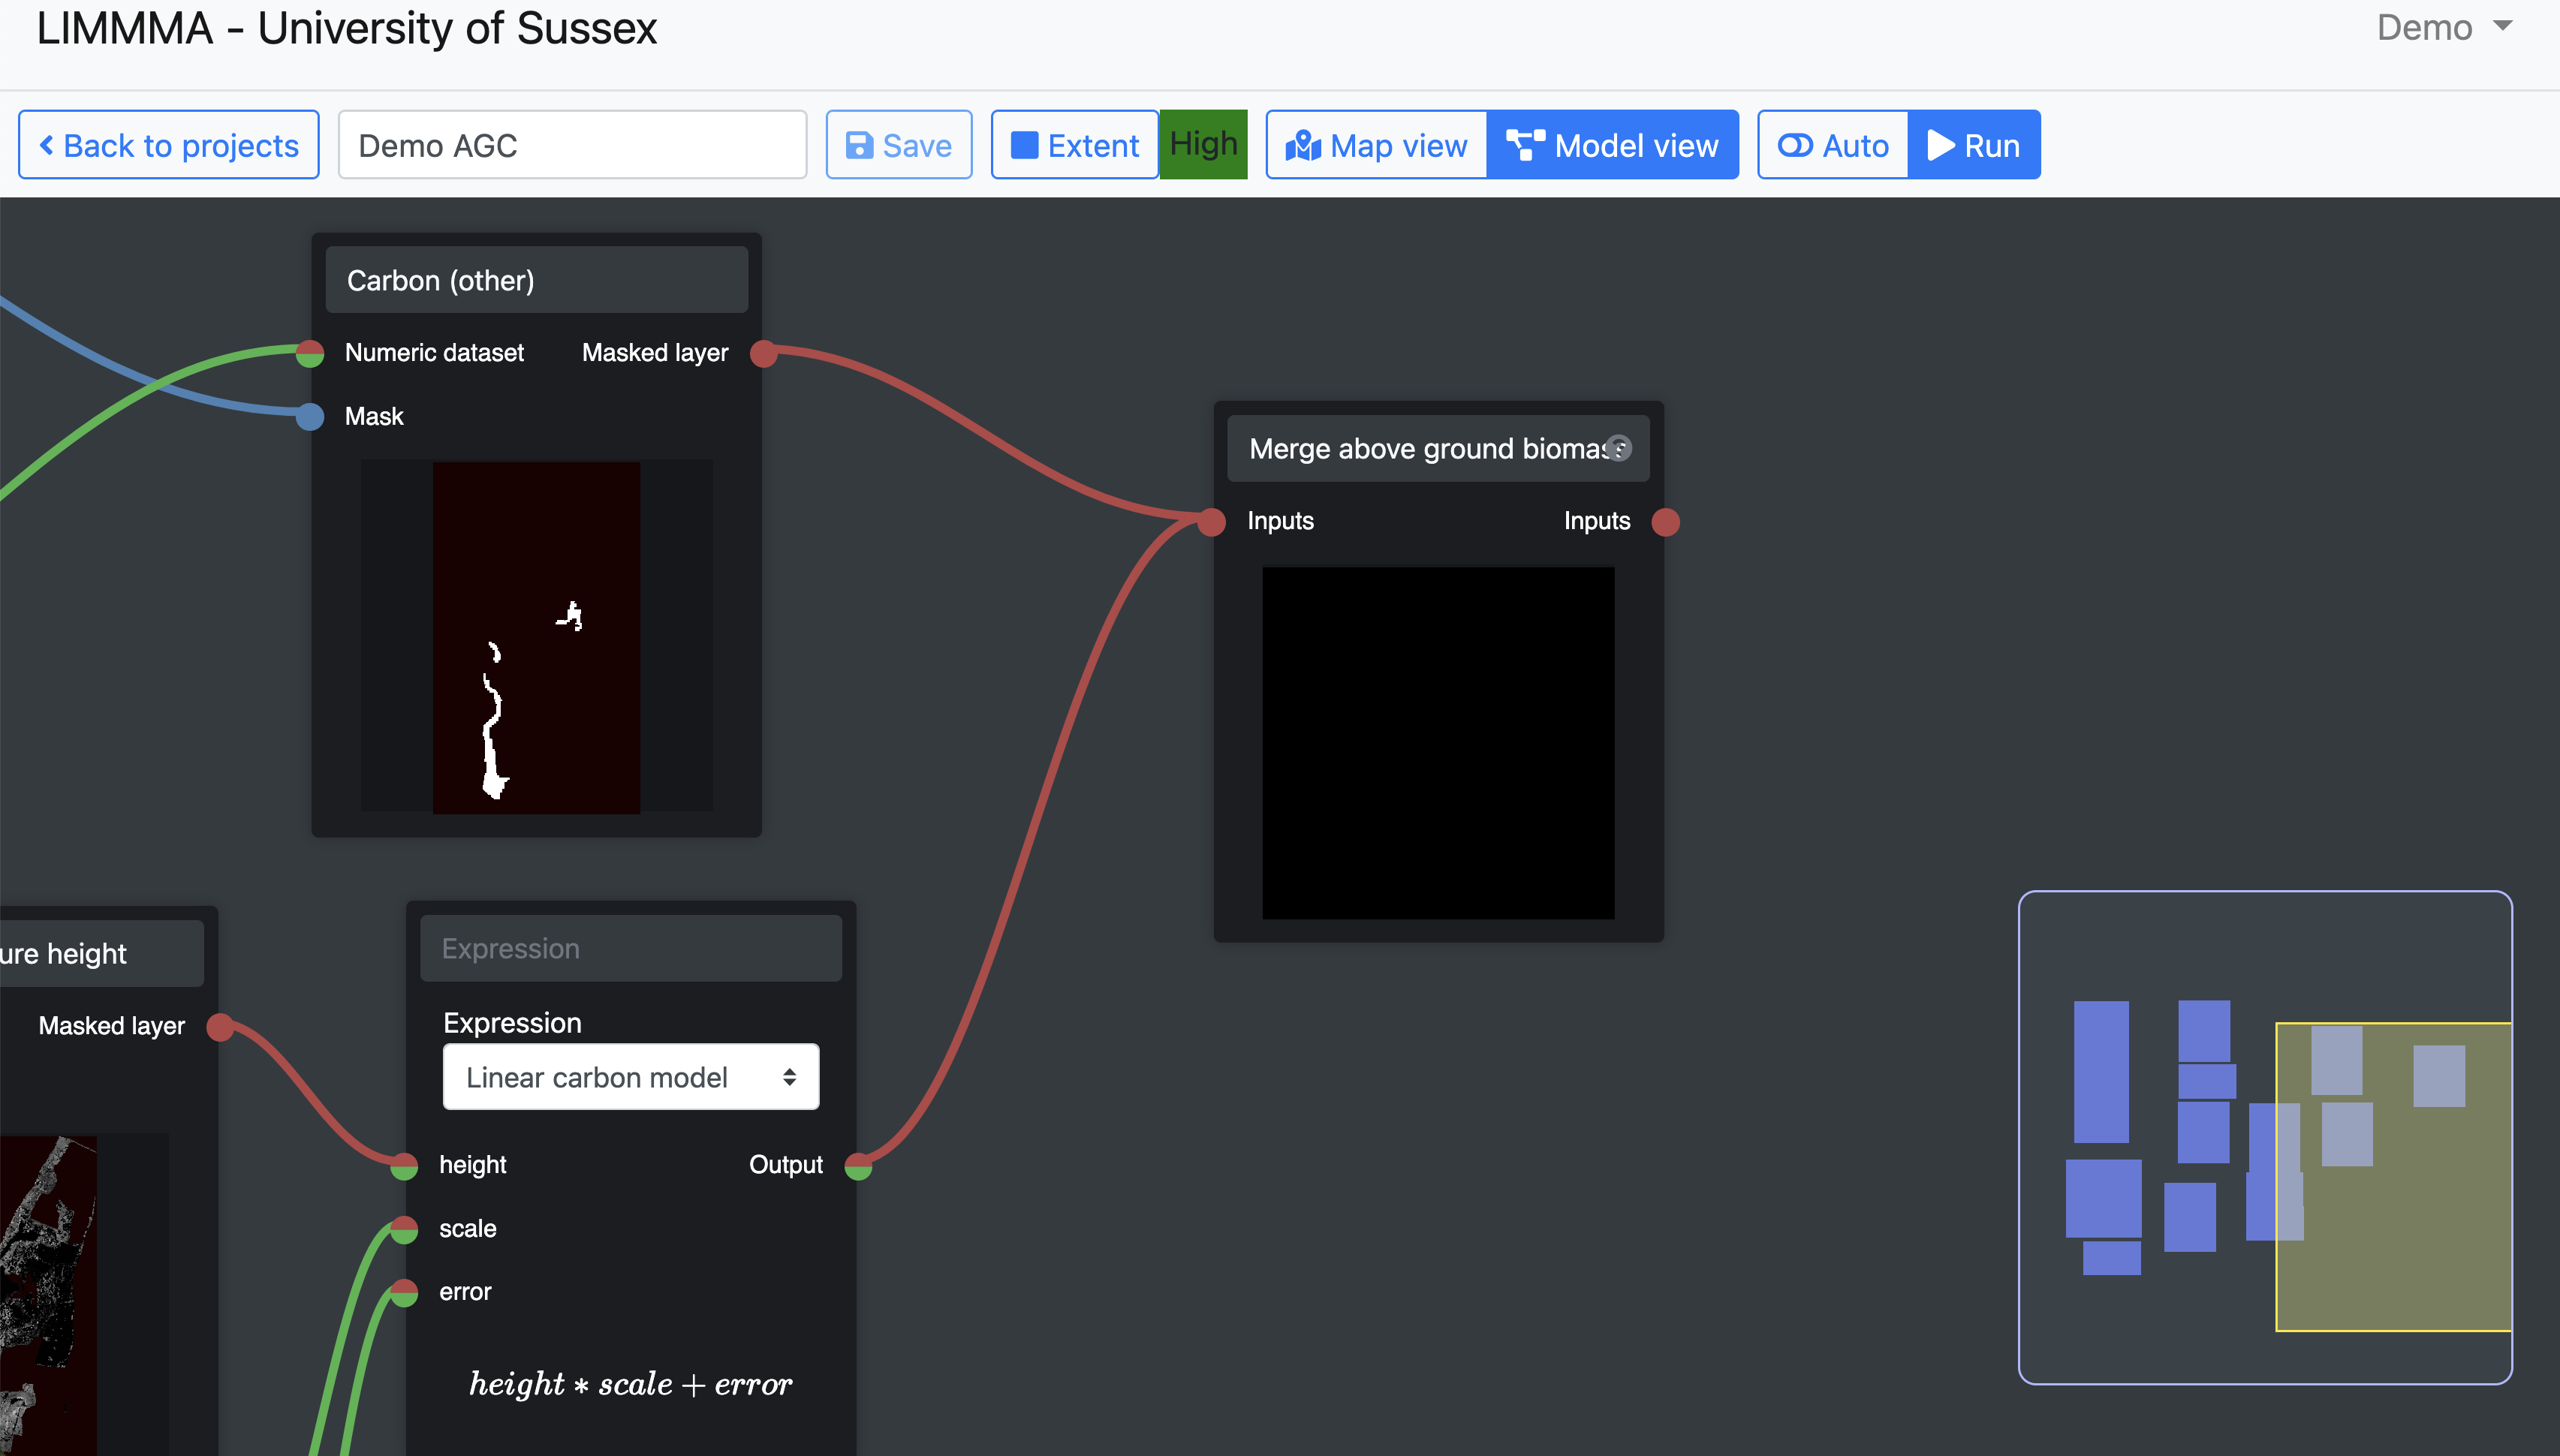
Task: Toggle the Auto run switch
Action: click(1795, 145)
